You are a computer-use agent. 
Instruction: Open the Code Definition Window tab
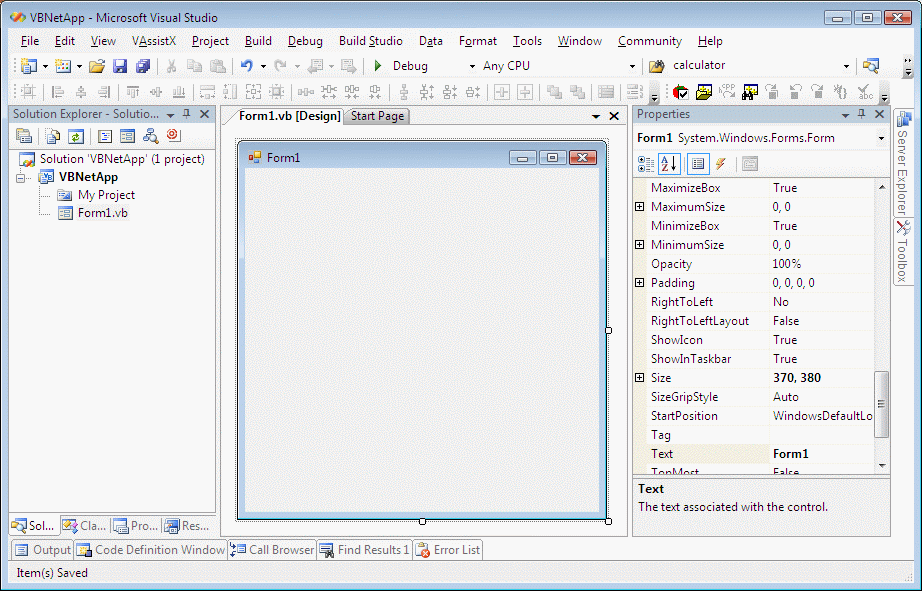tap(151, 550)
